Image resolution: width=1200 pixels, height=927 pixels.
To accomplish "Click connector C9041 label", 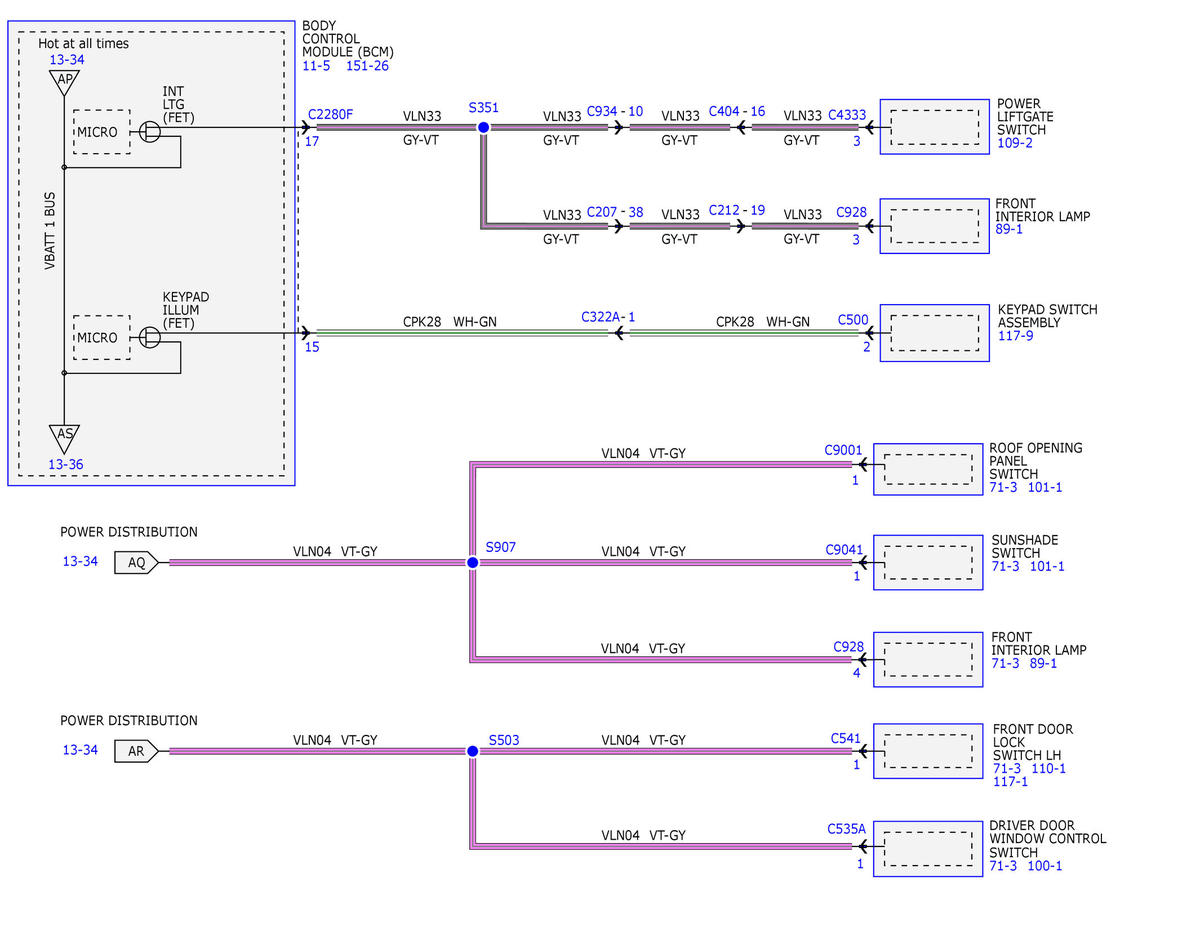I will 843,549.
